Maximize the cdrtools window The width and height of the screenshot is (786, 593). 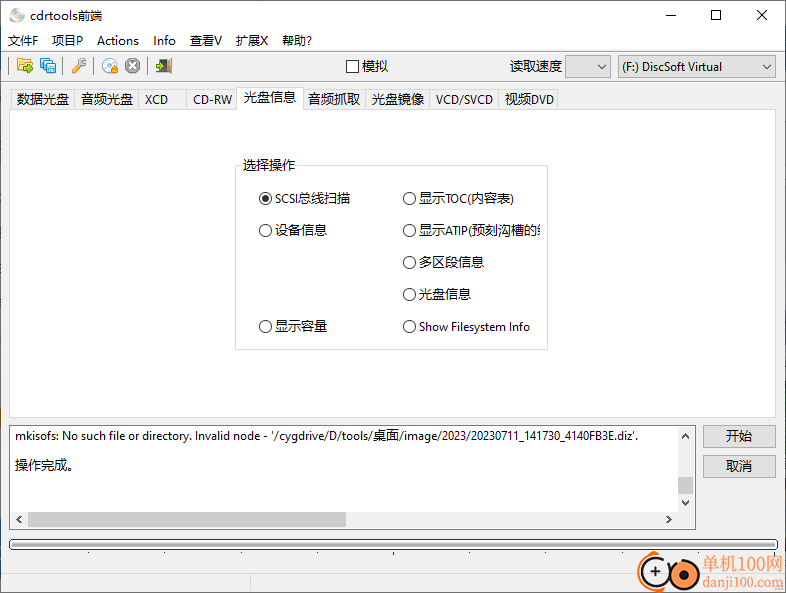[716, 16]
